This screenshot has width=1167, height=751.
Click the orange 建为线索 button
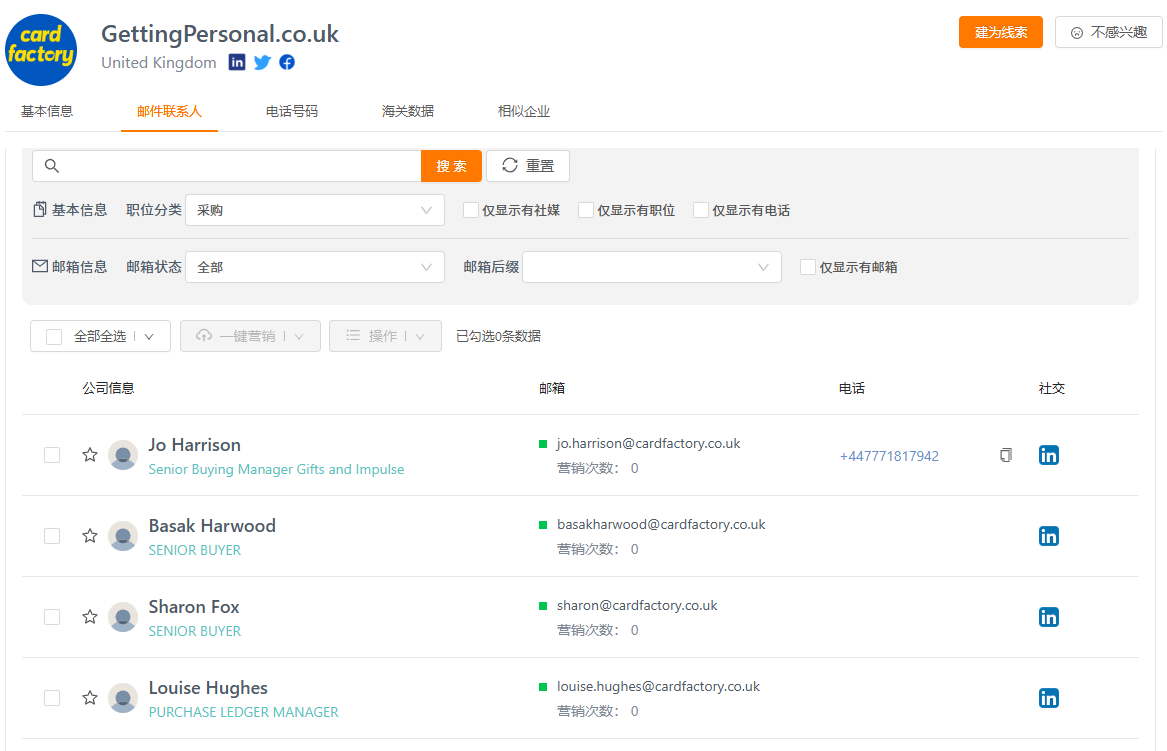point(1000,32)
